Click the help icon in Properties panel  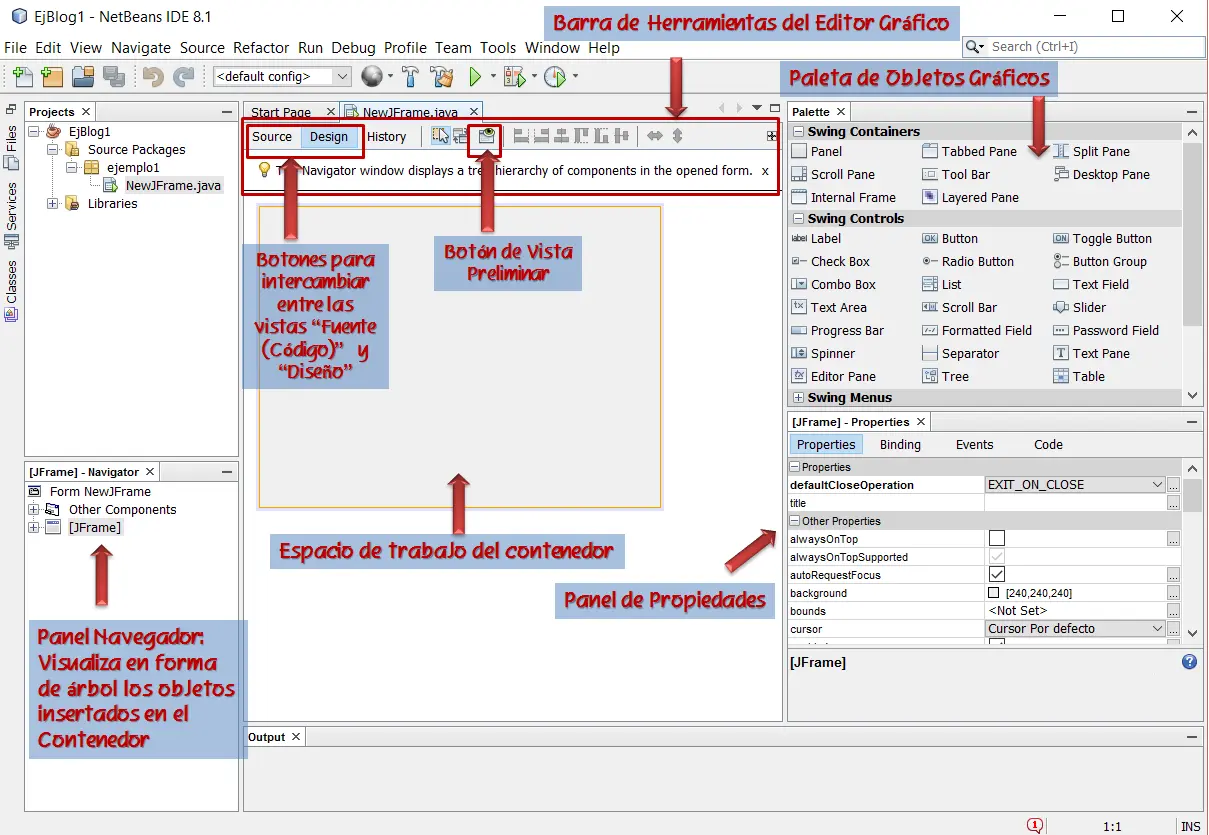[x=1189, y=662]
